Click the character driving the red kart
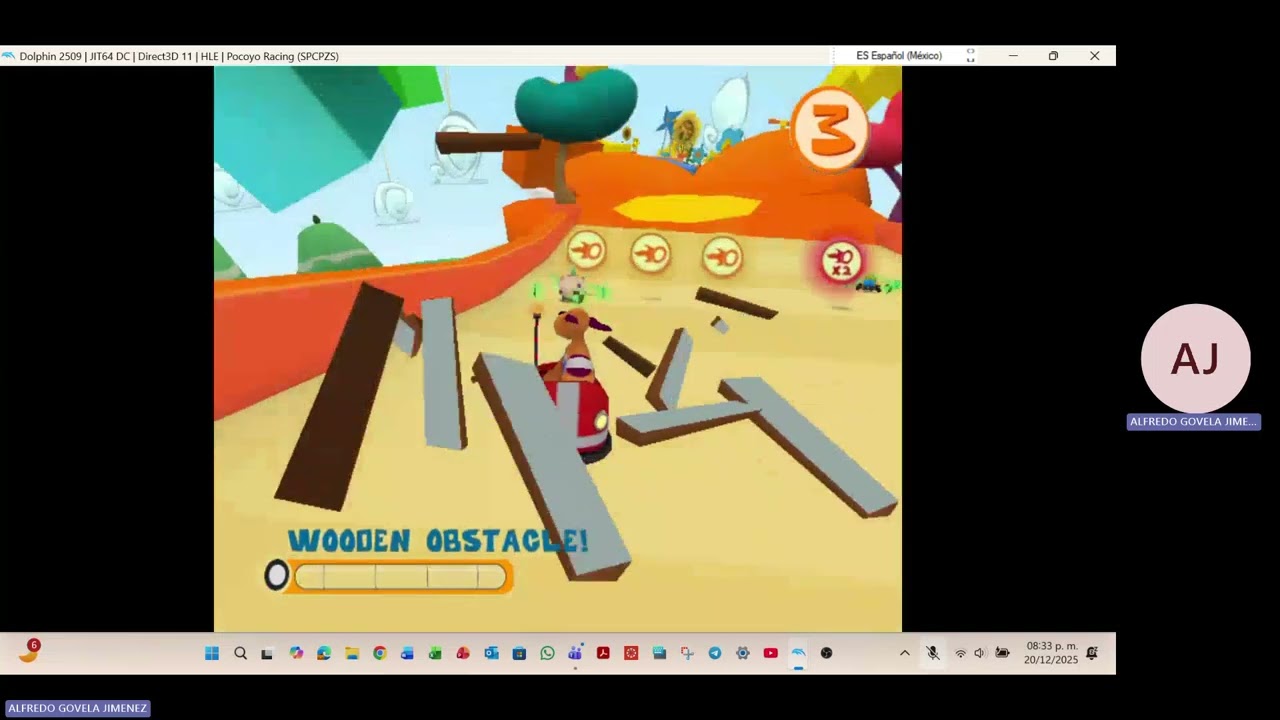Screen dimensions: 1280x720 [x=576, y=345]
